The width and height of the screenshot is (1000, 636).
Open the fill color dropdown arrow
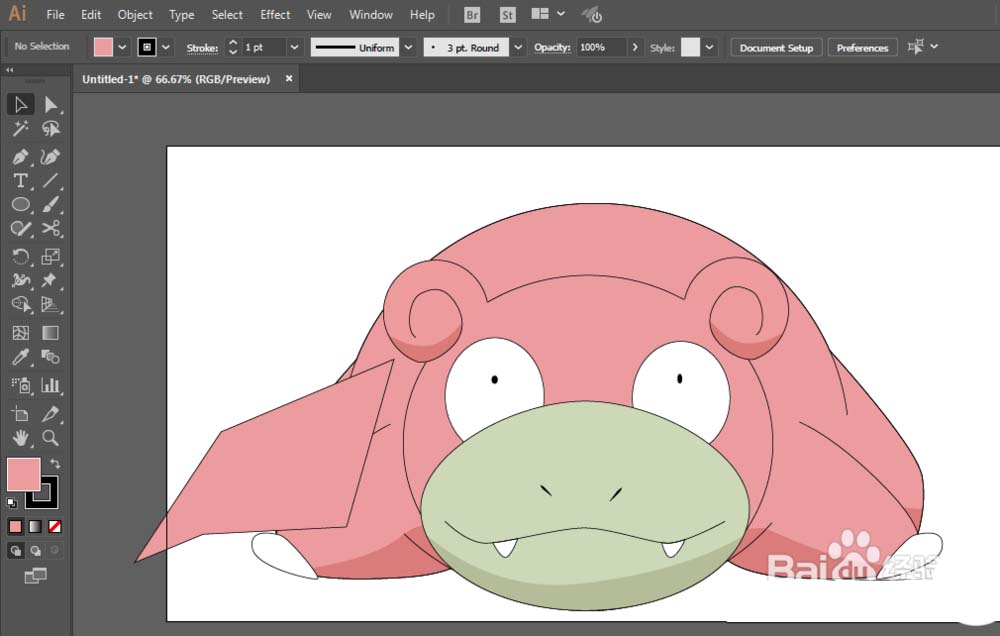[122, 47]
